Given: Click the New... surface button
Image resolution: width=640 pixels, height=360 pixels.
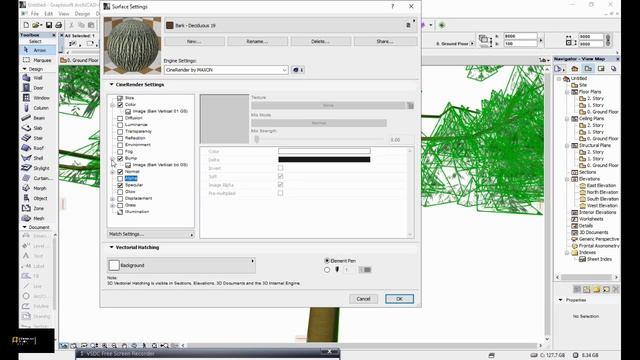Looking at the screenshot, I should pos(194,41).
